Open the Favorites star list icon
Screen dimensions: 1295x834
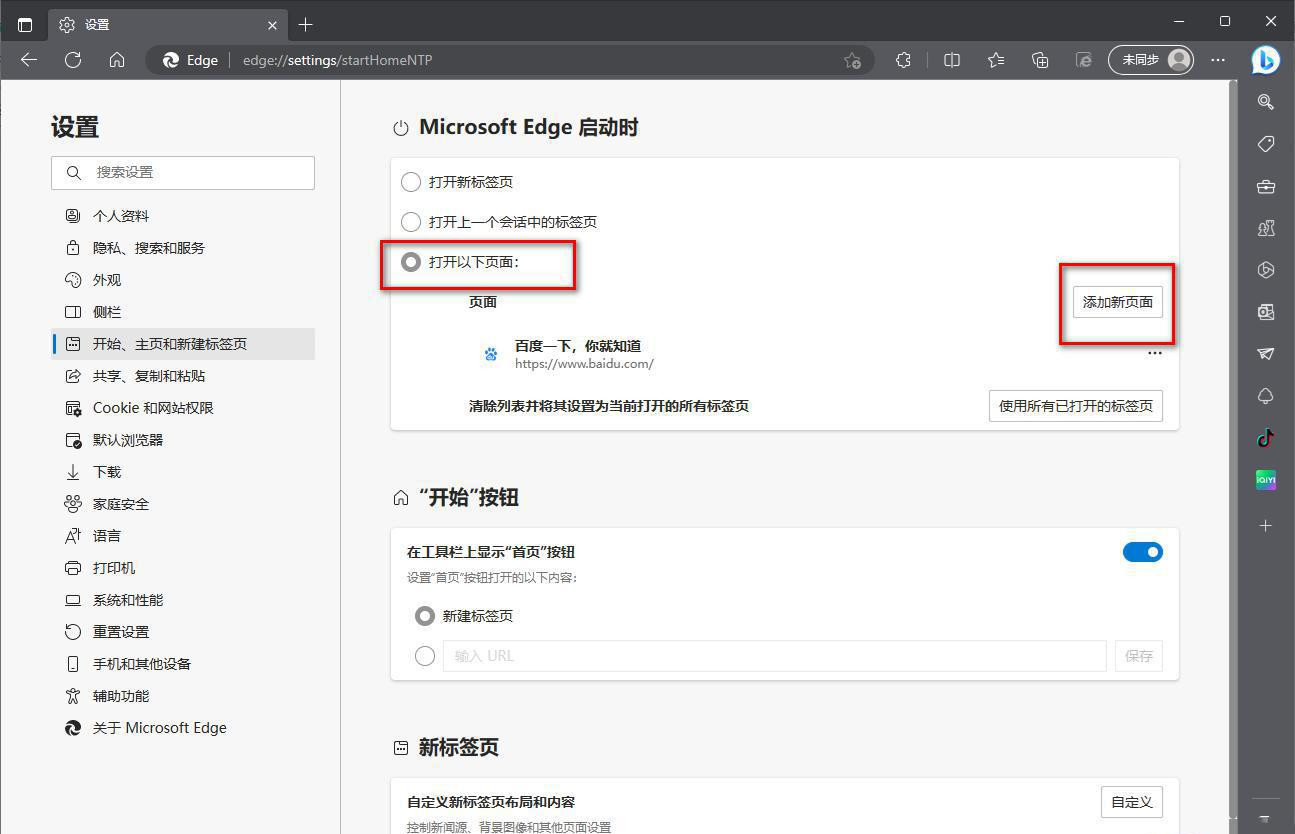[x=996, y=60]
